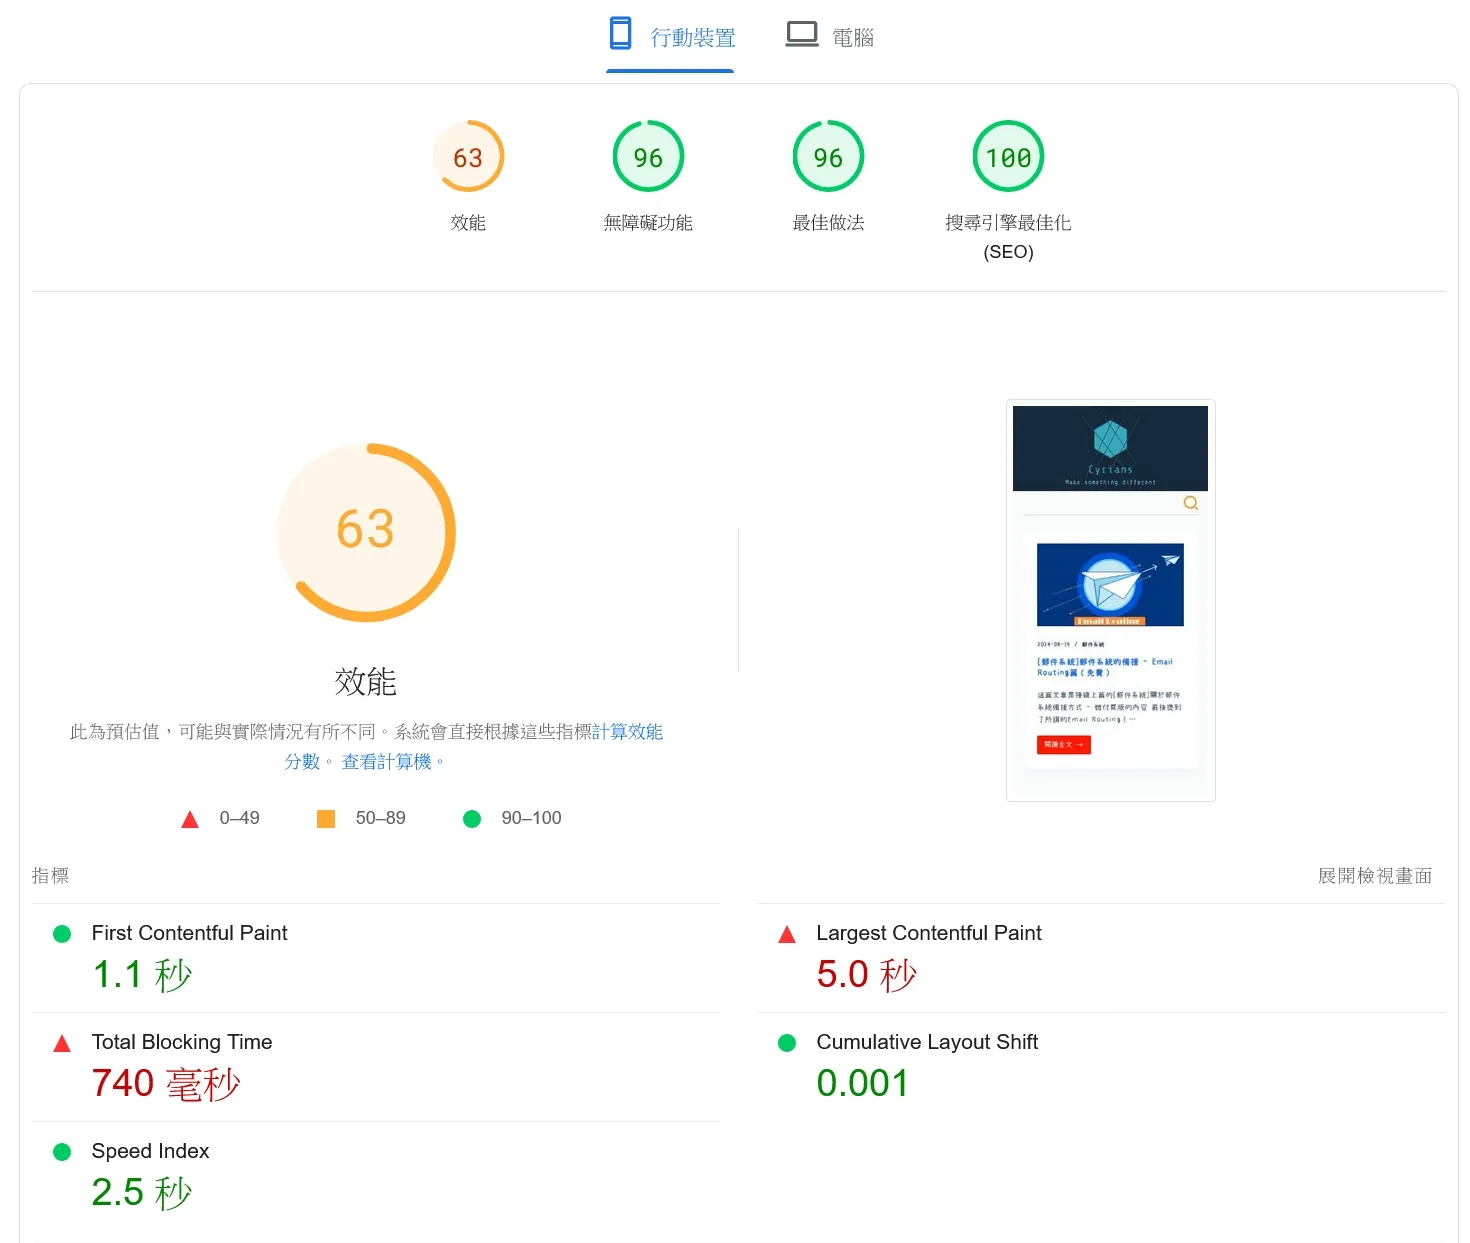This screenshot has width=1470, height=1243.
Task: Click the red triangle beside Total Blocking Time
Action: (61, 1042)
